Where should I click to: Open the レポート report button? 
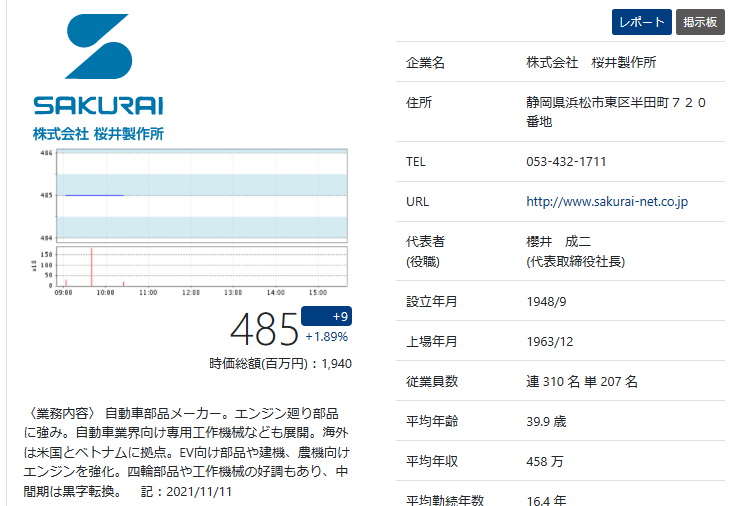coord(641,22)
